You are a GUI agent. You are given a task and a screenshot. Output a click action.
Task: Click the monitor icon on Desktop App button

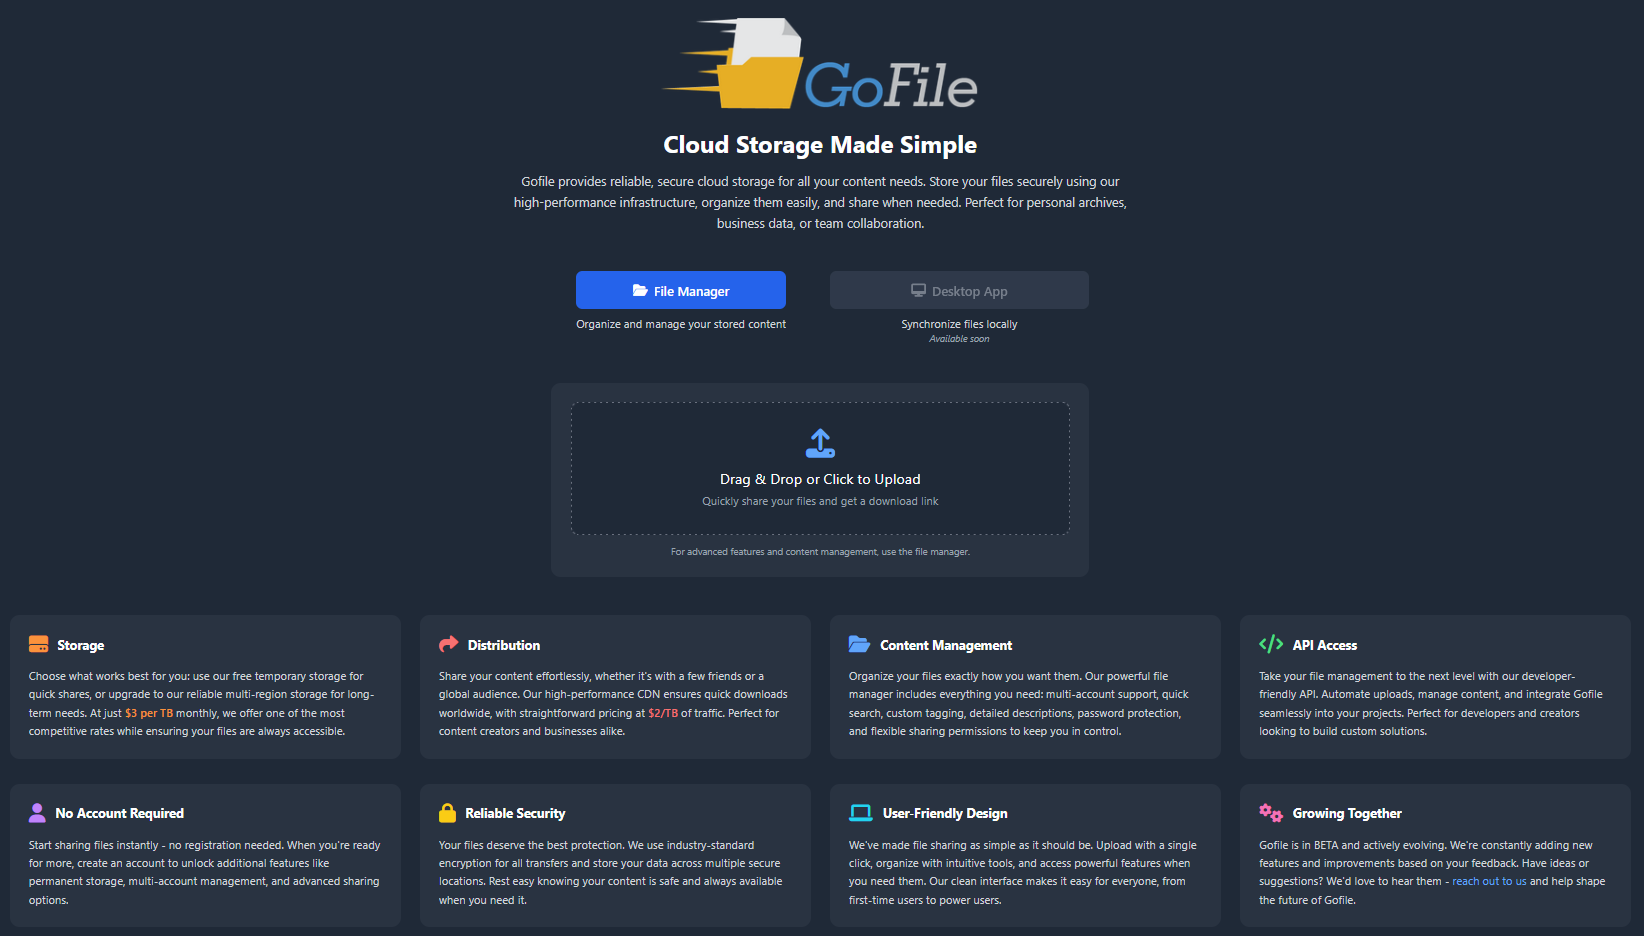918,290
